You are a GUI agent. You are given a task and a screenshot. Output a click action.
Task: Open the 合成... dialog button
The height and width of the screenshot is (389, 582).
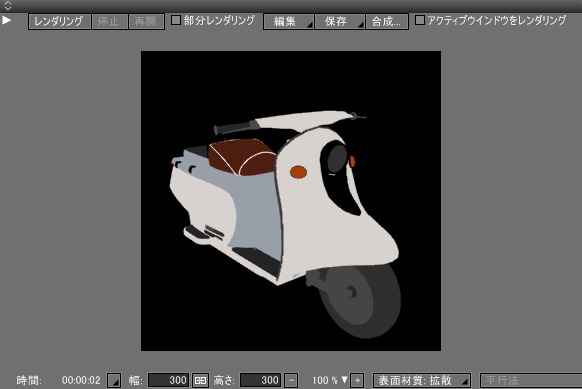coord(387,22)
